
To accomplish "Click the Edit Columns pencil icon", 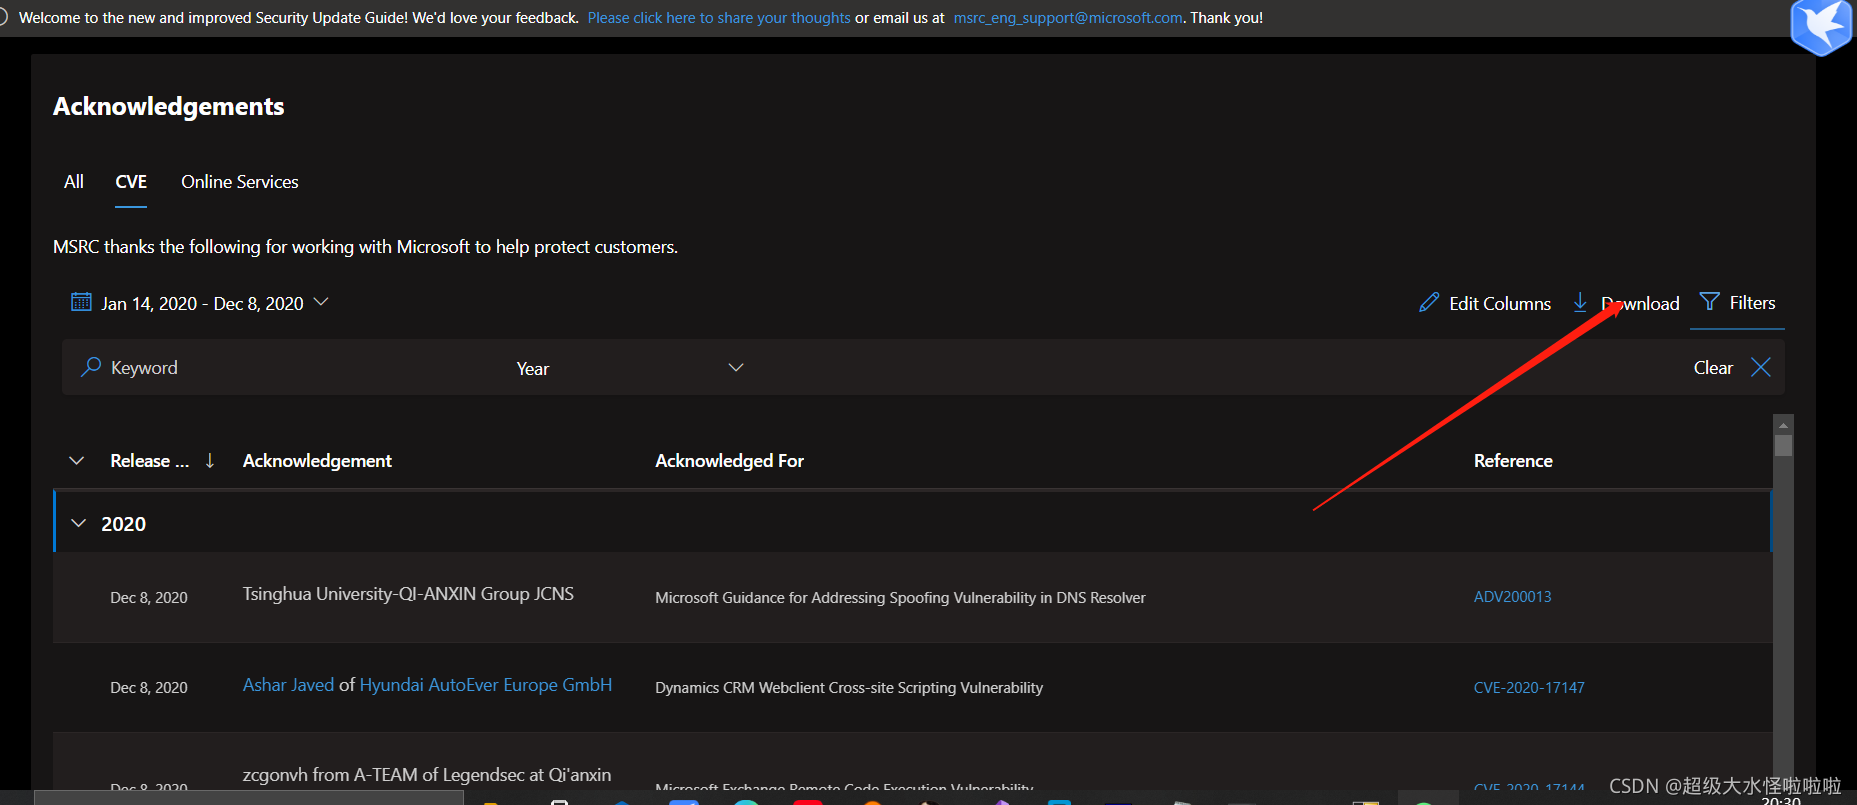I will tap(1429, 302).
